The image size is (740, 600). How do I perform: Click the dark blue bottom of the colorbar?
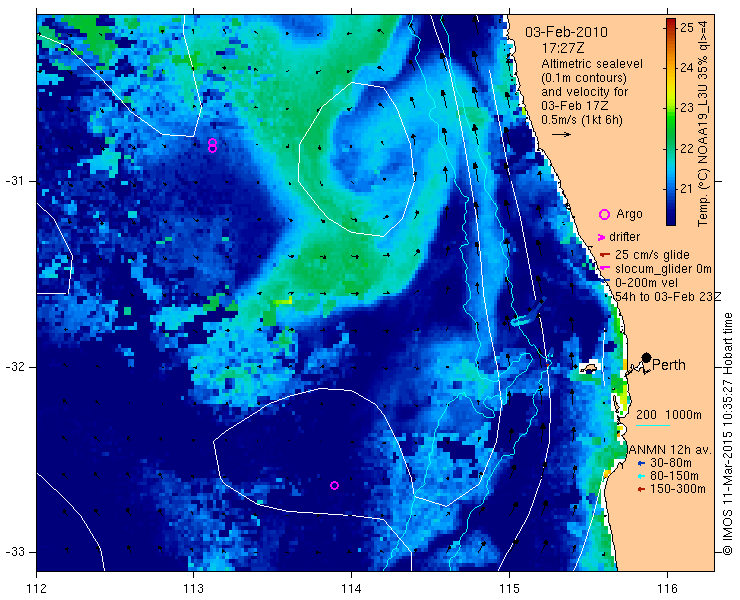tap(671, 220)
